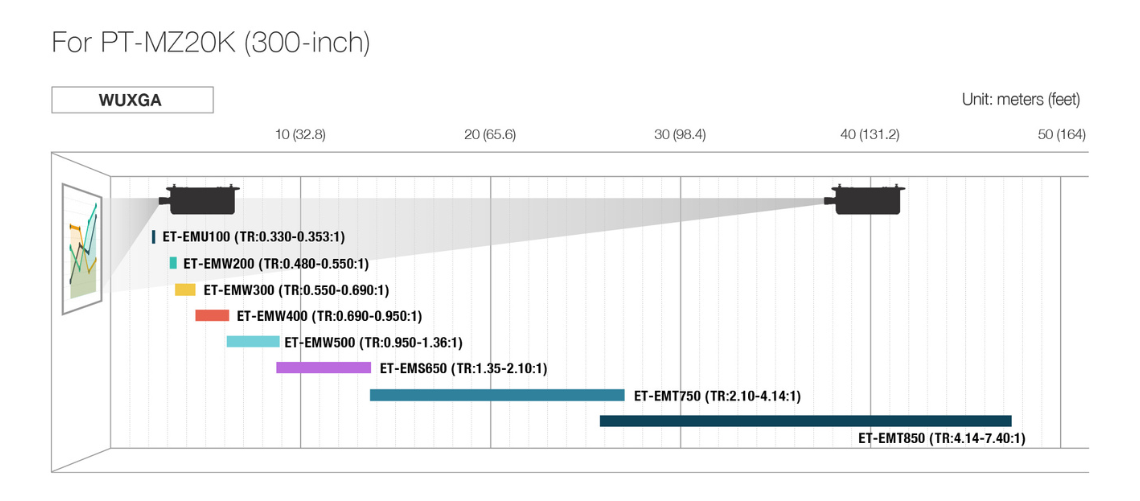Viewport: 1140px width, 501px height.
Task: Click the ET-EMT850 lens label
Action: point(941,438)
